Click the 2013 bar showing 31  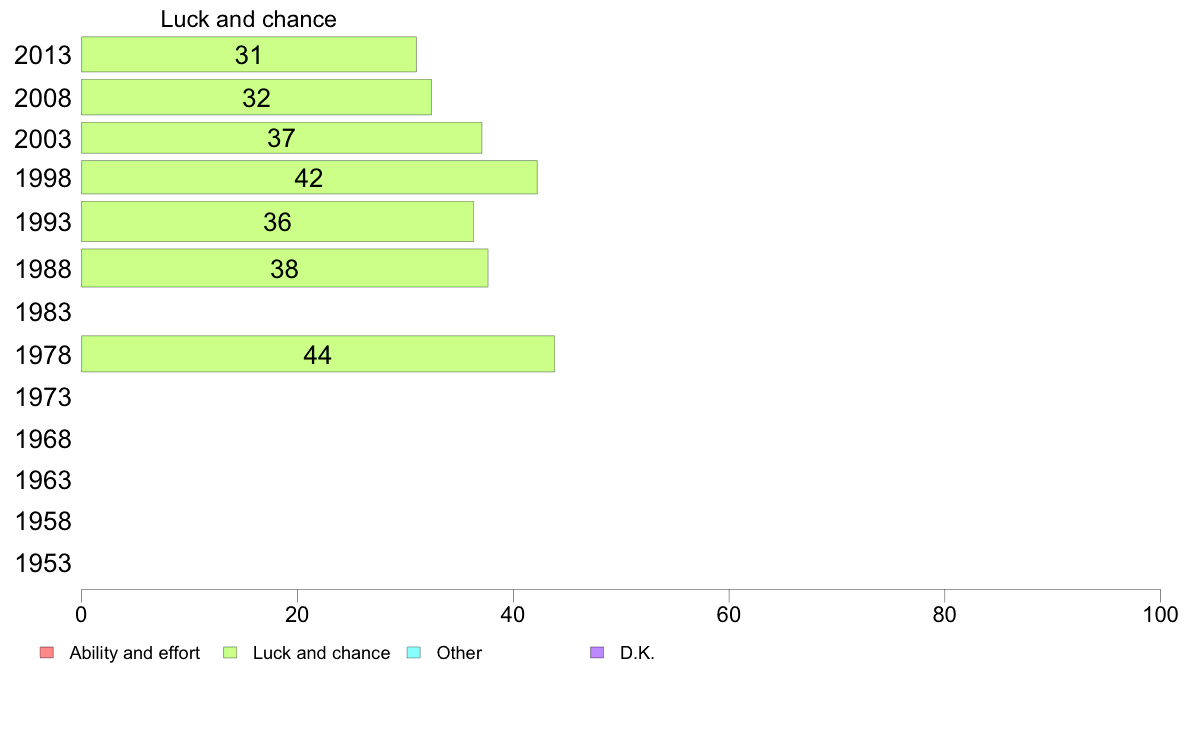(x=249, y=55)
